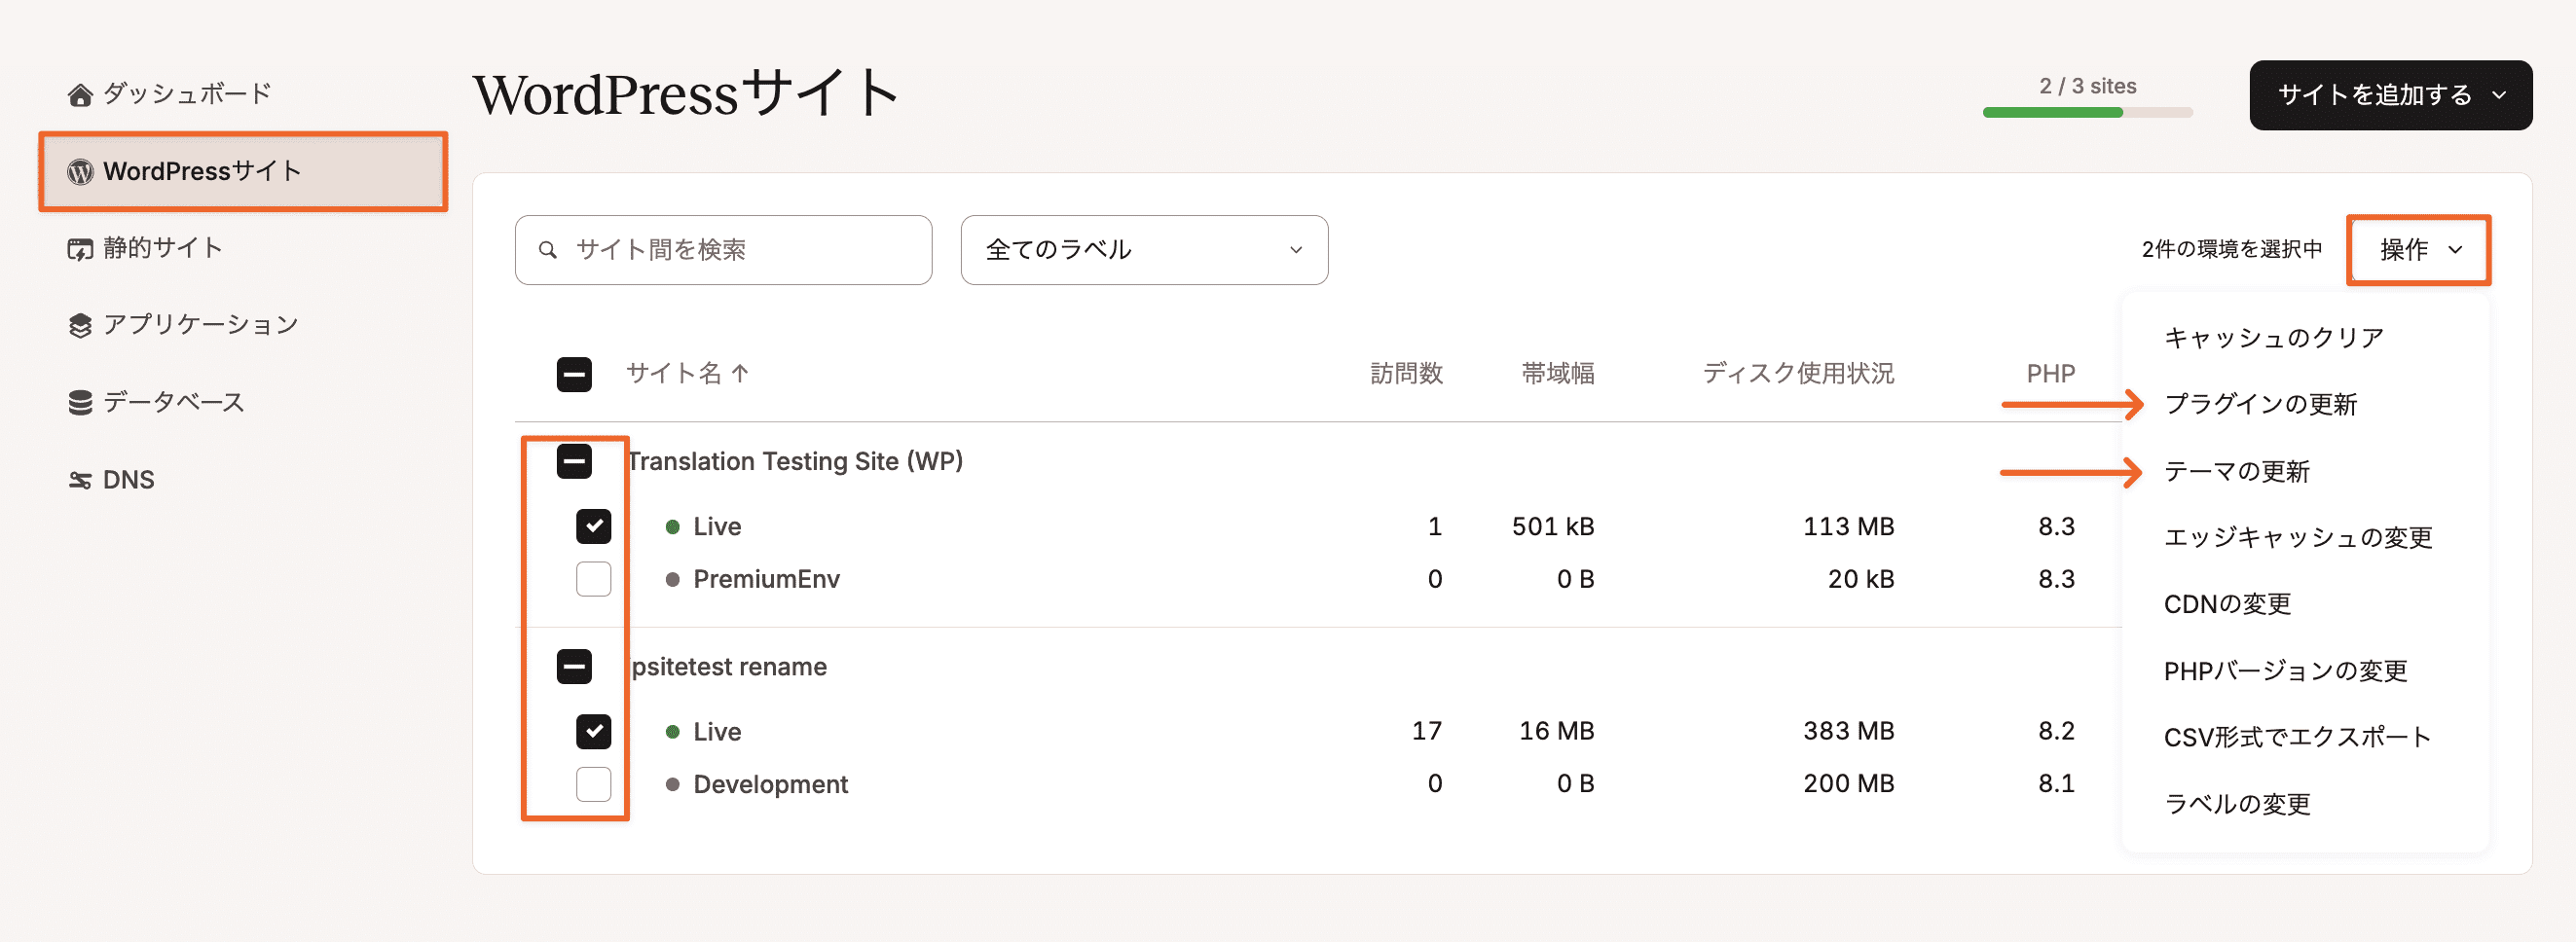Click the 8.2 PHP version value
Image resolution: width=2576 pixels, height=942 pixels.
(x=2056, y=732)
